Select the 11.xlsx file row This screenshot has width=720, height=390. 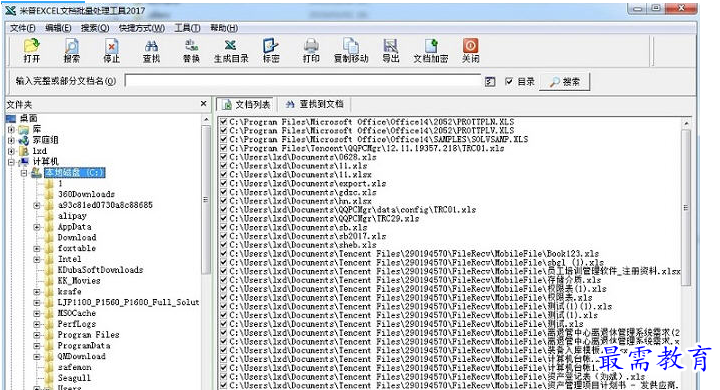(301, 175)
